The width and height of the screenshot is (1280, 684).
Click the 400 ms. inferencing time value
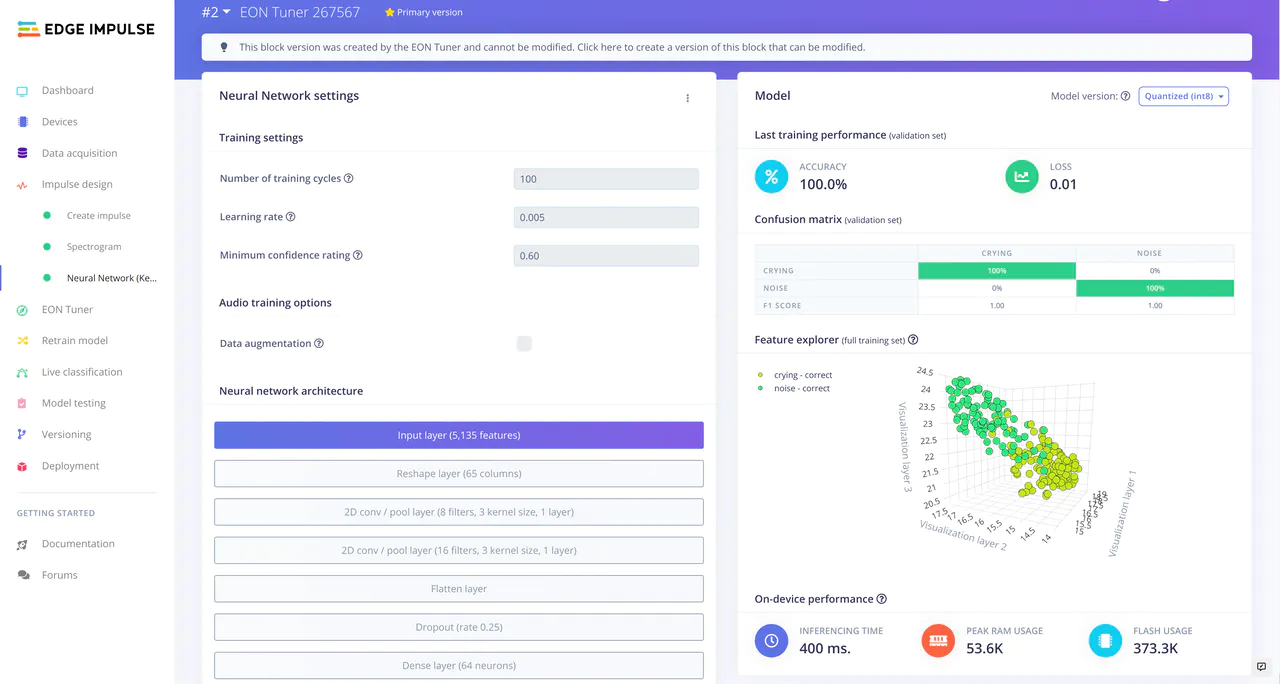[824, 648]
